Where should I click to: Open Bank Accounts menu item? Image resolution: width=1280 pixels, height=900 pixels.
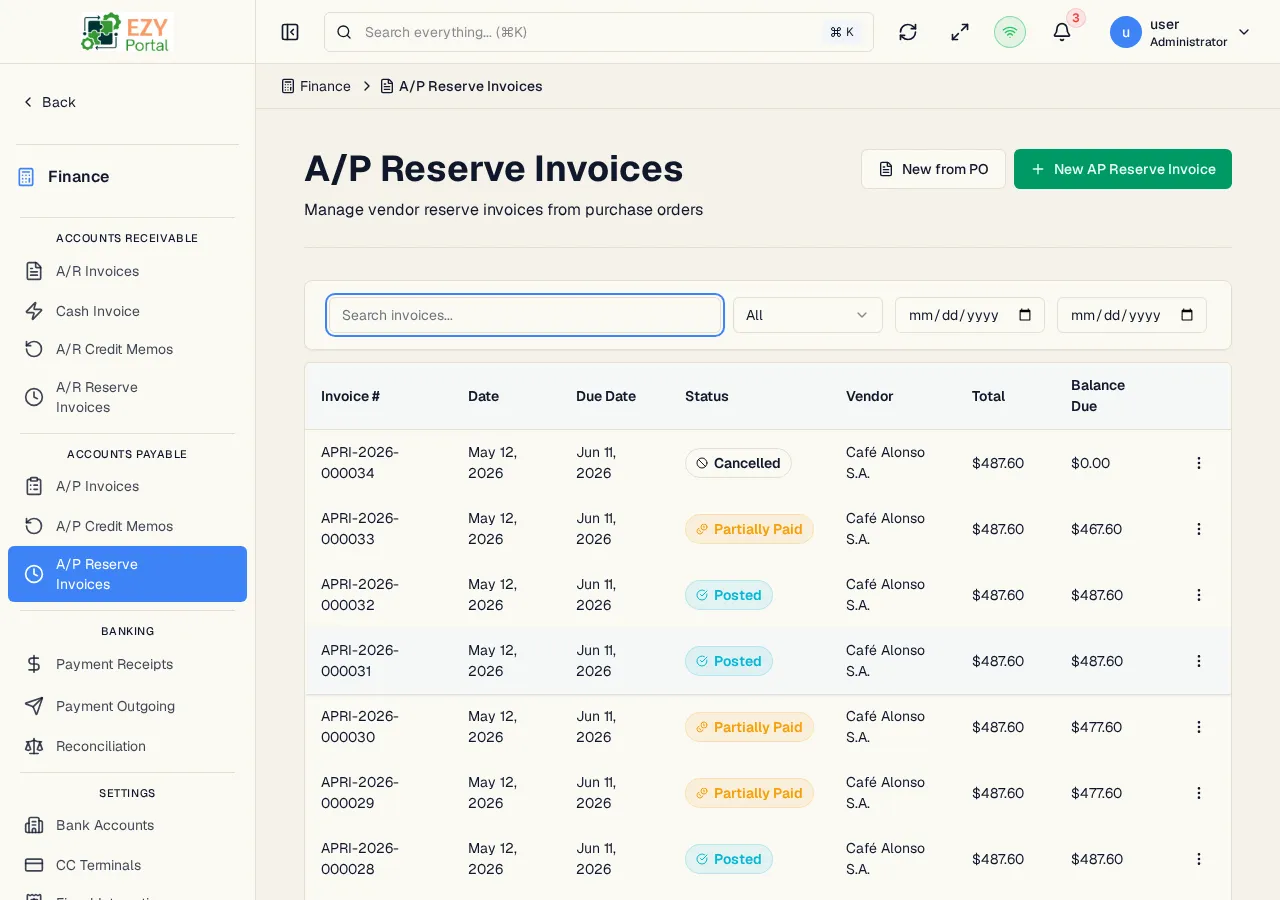[127, 825]
